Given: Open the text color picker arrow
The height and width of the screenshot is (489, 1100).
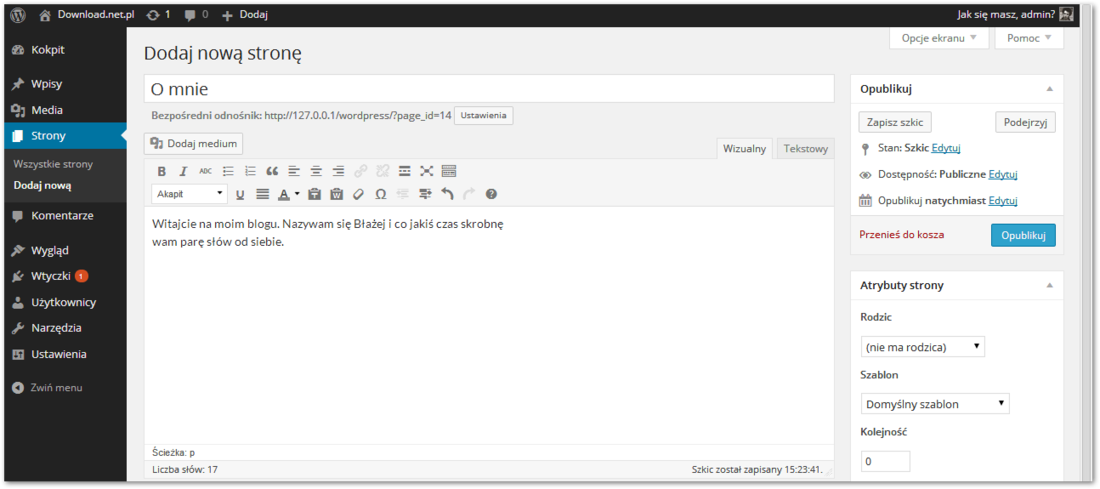Looking at the screenshot, I should (297, 194).
